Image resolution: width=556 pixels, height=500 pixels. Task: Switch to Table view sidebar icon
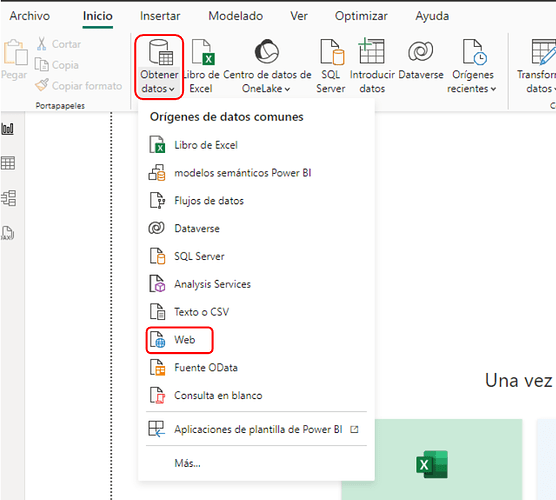pos(8,163)
